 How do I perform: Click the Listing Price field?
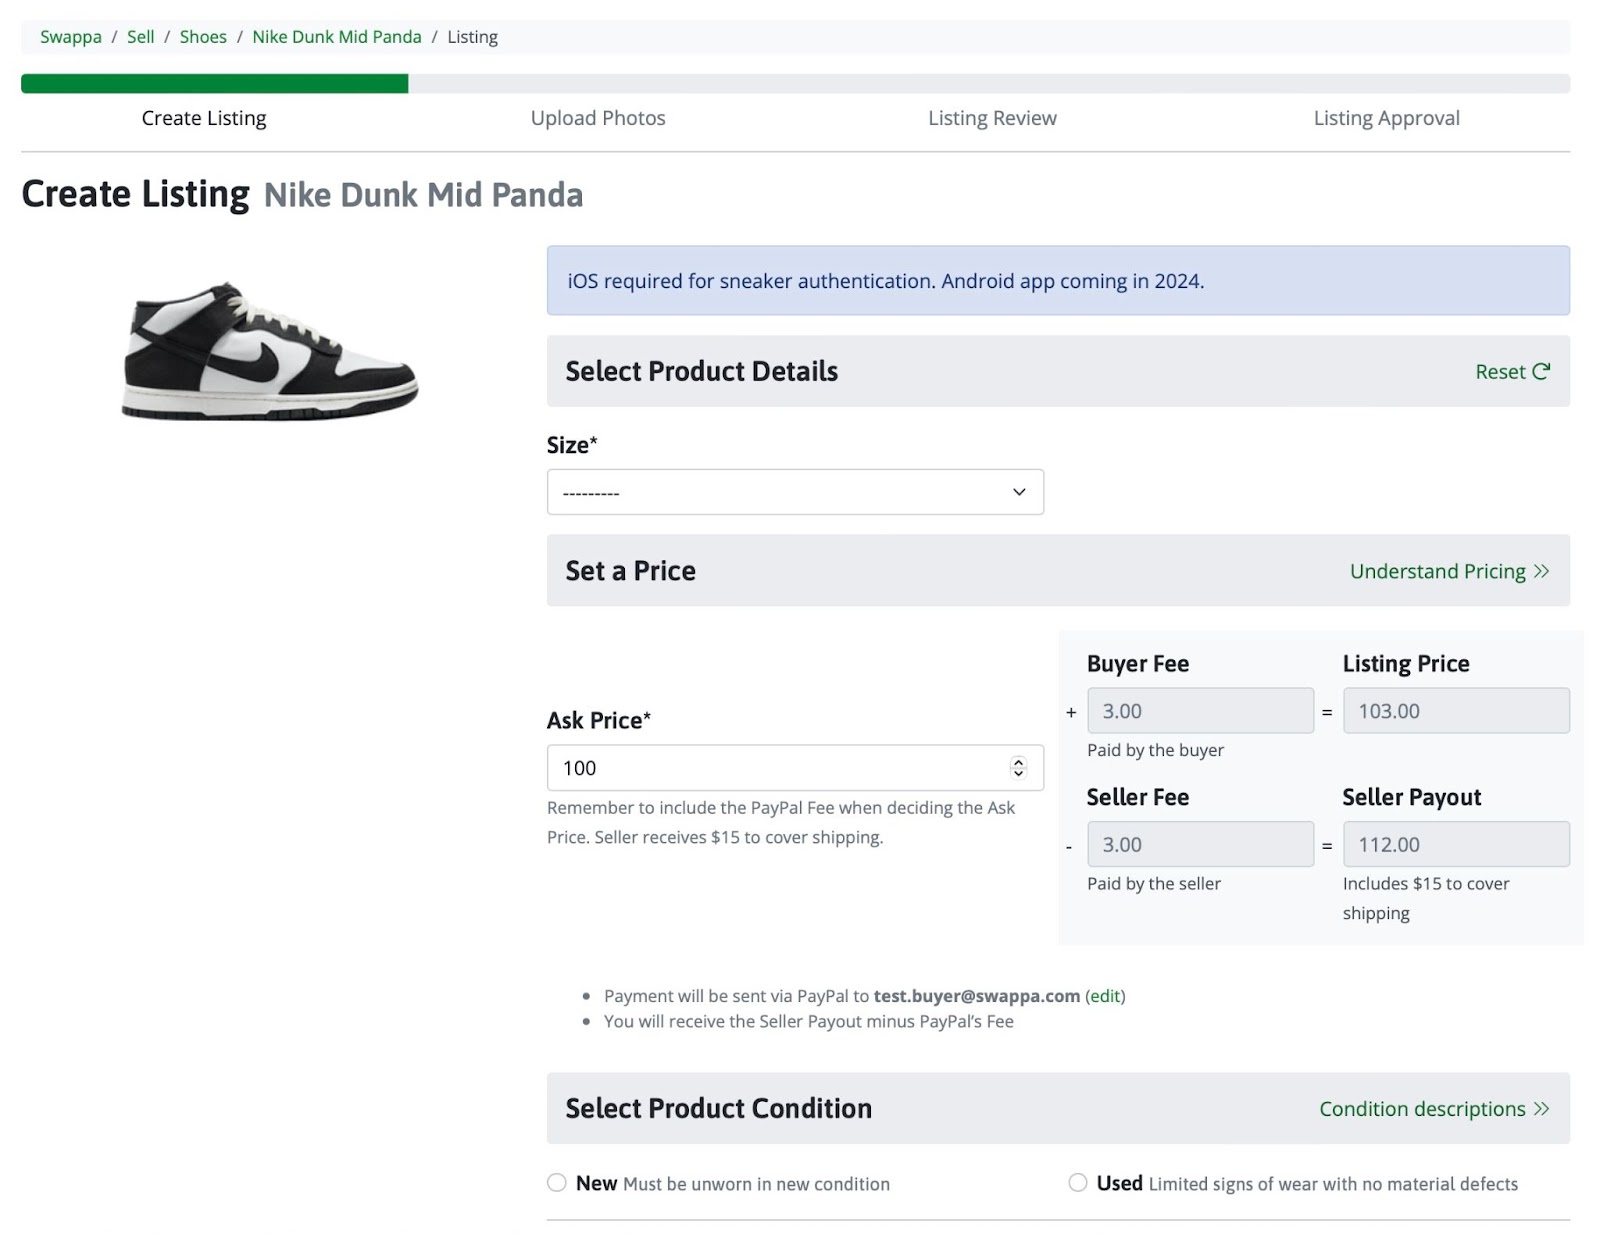click(x=1455, y=711)
